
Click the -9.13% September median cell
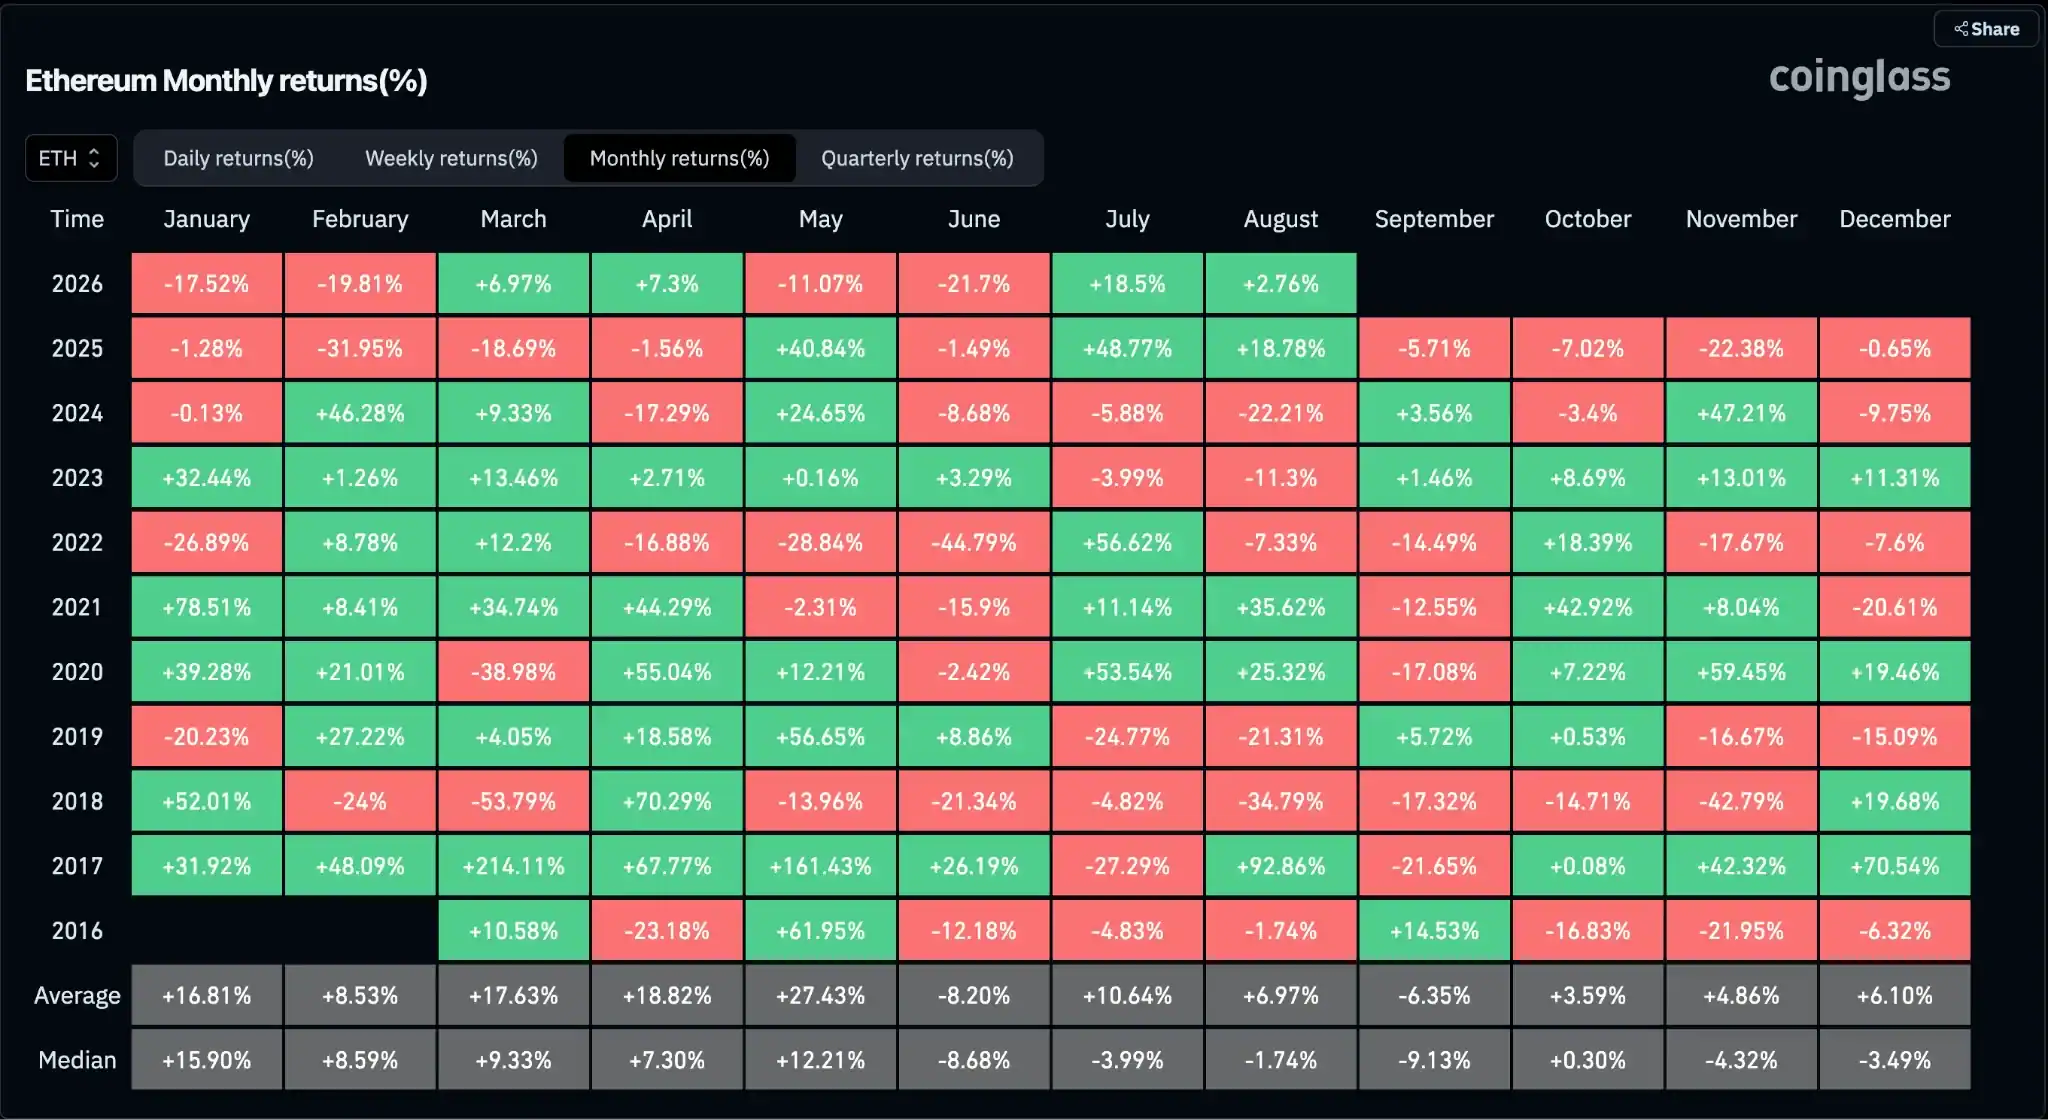tap(1435, 1060)
